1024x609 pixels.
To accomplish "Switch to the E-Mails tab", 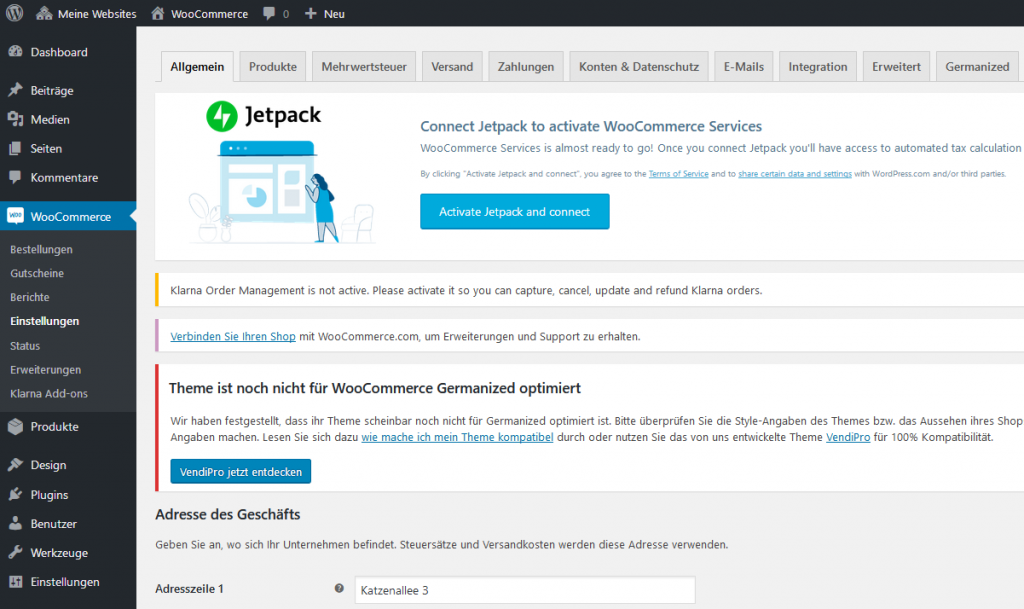I will (743, 67).
